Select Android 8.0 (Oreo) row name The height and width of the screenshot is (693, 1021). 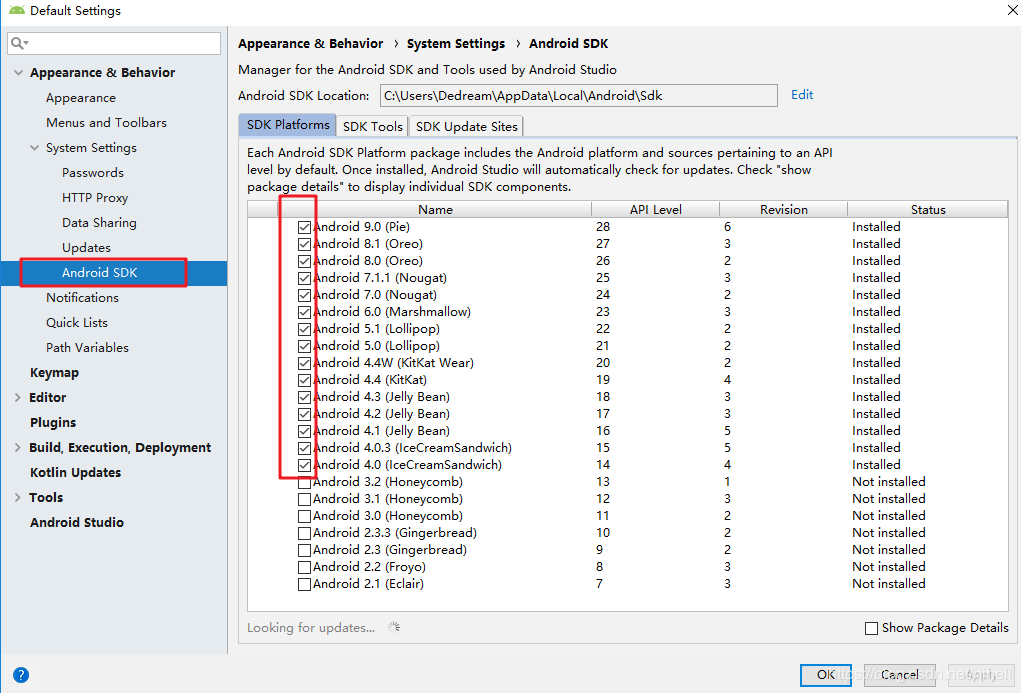tap(368, 261)
